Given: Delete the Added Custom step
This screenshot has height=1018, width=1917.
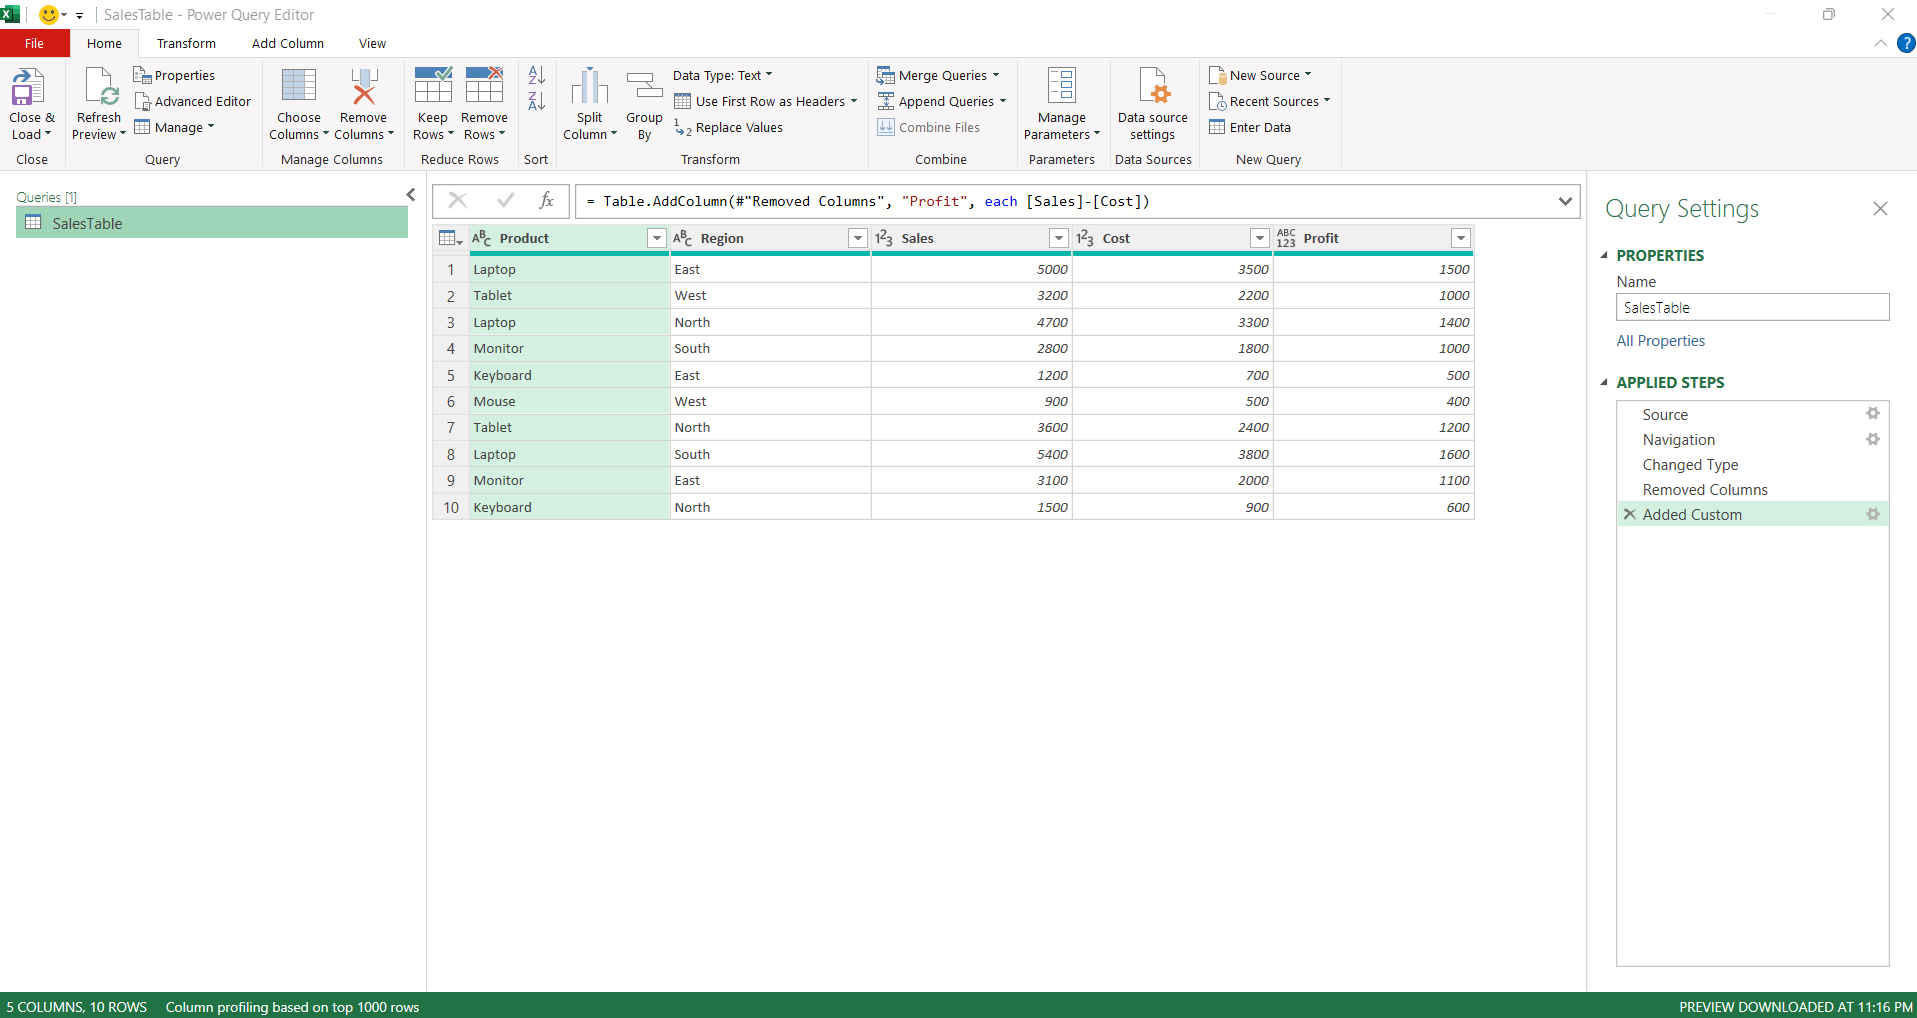Looking at the screenshot, I should [x=1630, y=514].
